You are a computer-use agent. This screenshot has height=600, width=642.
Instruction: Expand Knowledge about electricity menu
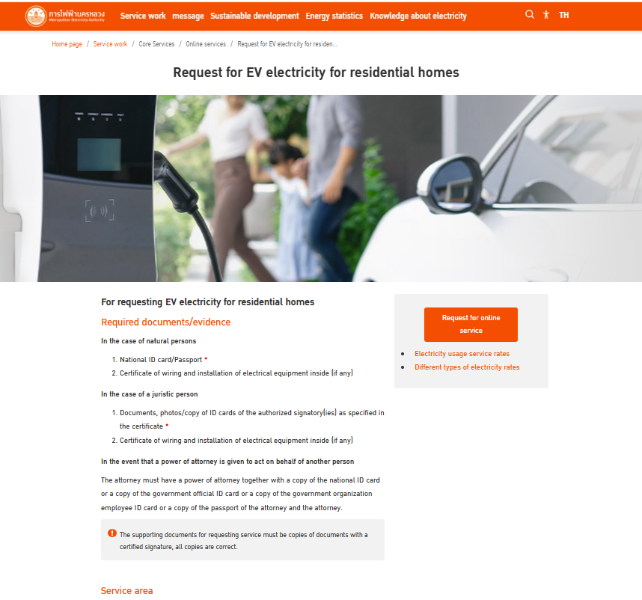point(418,16)
